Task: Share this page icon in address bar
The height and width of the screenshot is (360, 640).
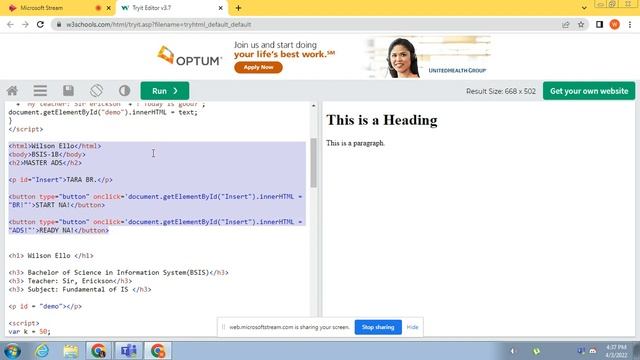Action: 566,24
